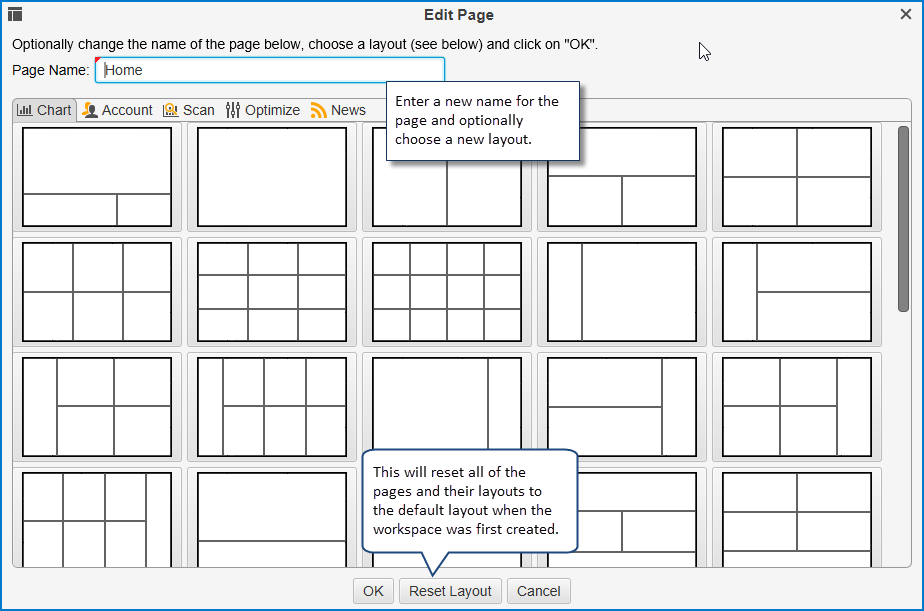Click into the Page Name text field

(x=270, y=70)
